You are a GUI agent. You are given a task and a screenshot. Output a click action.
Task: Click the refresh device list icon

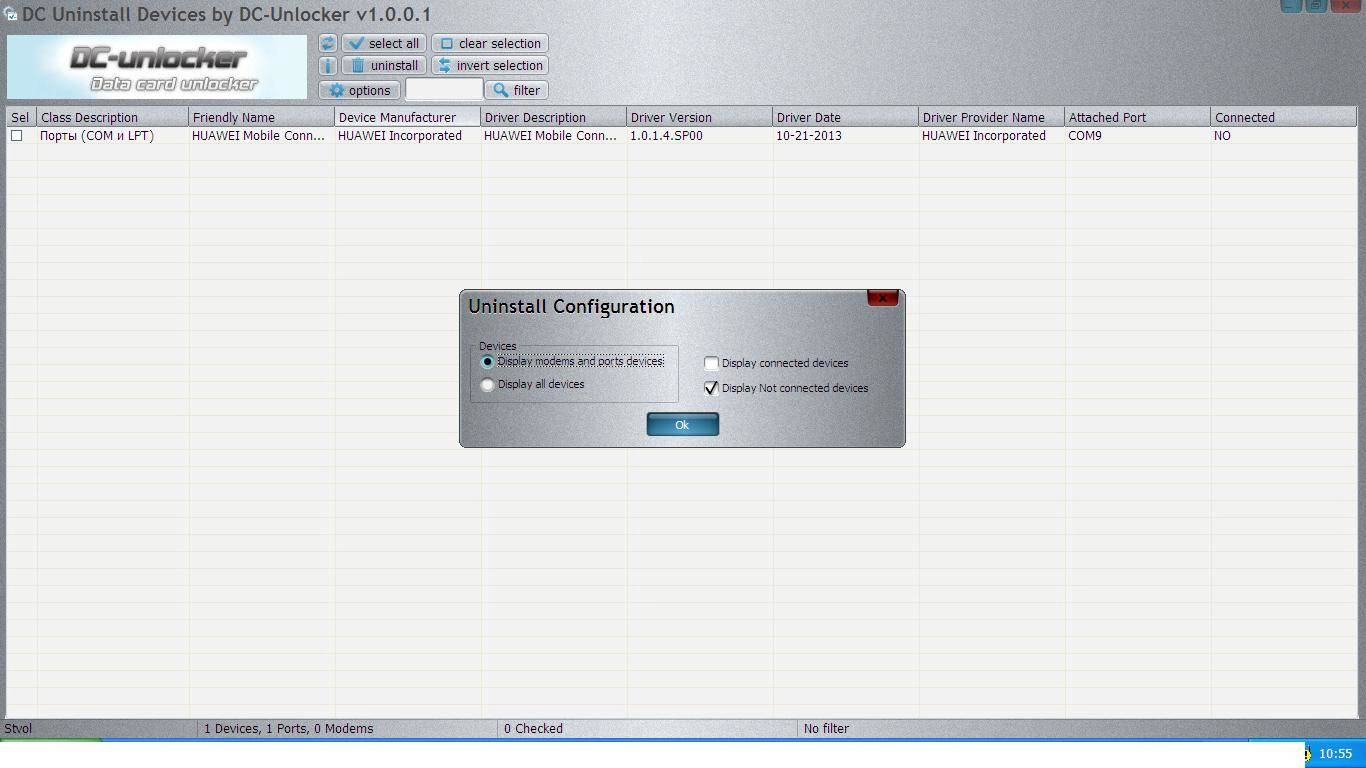click(328, 43)
